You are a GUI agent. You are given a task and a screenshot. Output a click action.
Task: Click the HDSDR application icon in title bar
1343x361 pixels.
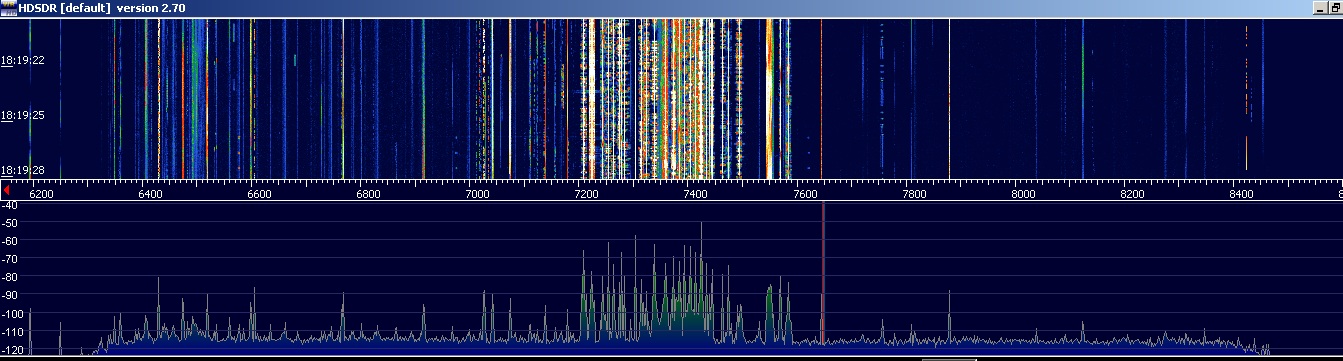(8, 7)
